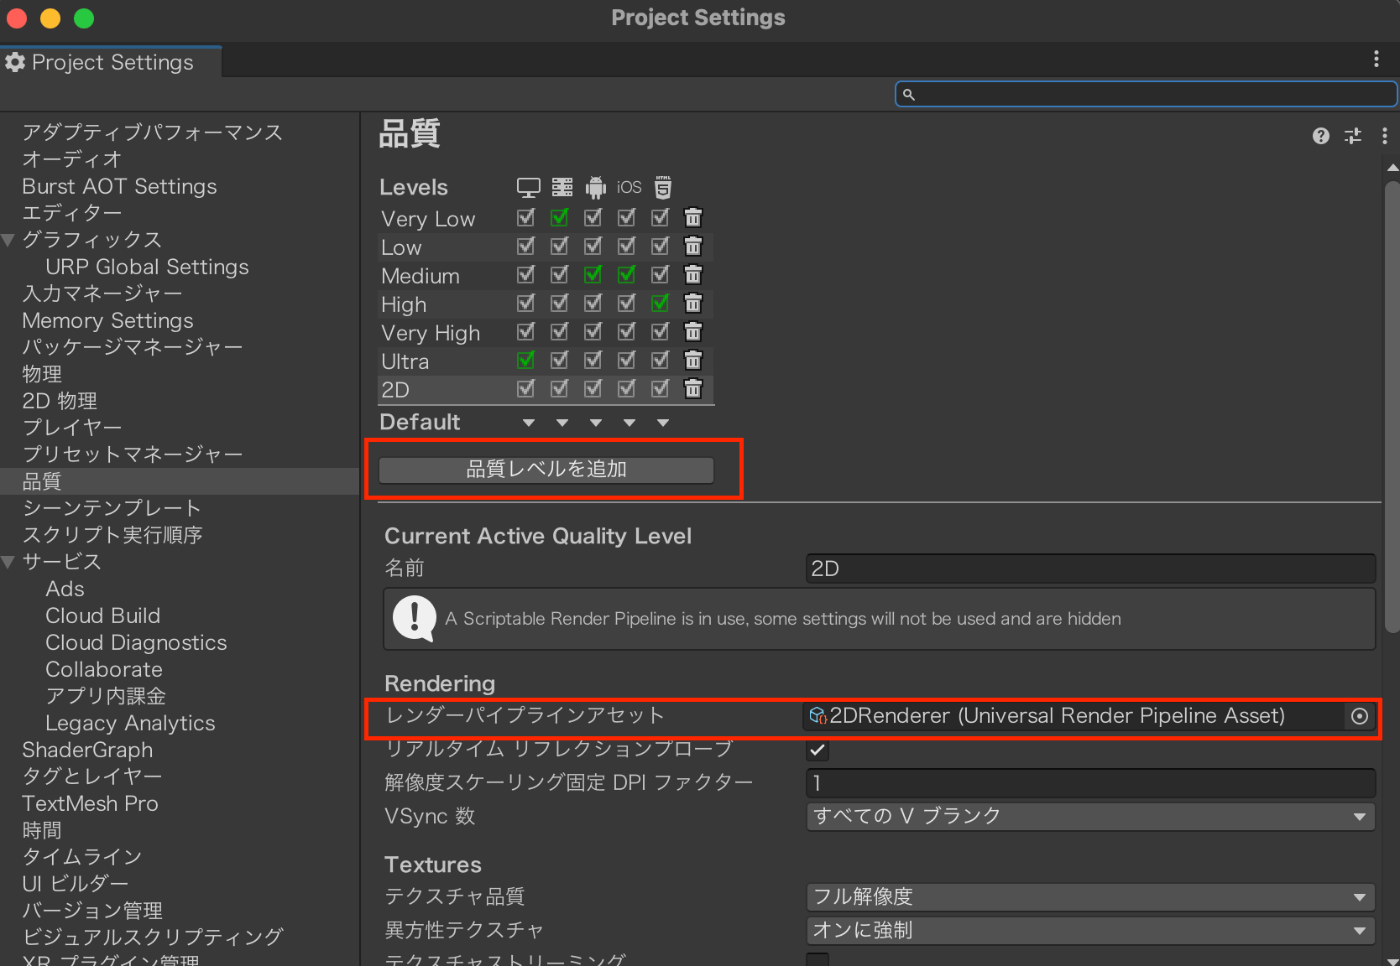Click the desktop standalone platform icon
1400x966 pixels.
click(x=528, y=188)
